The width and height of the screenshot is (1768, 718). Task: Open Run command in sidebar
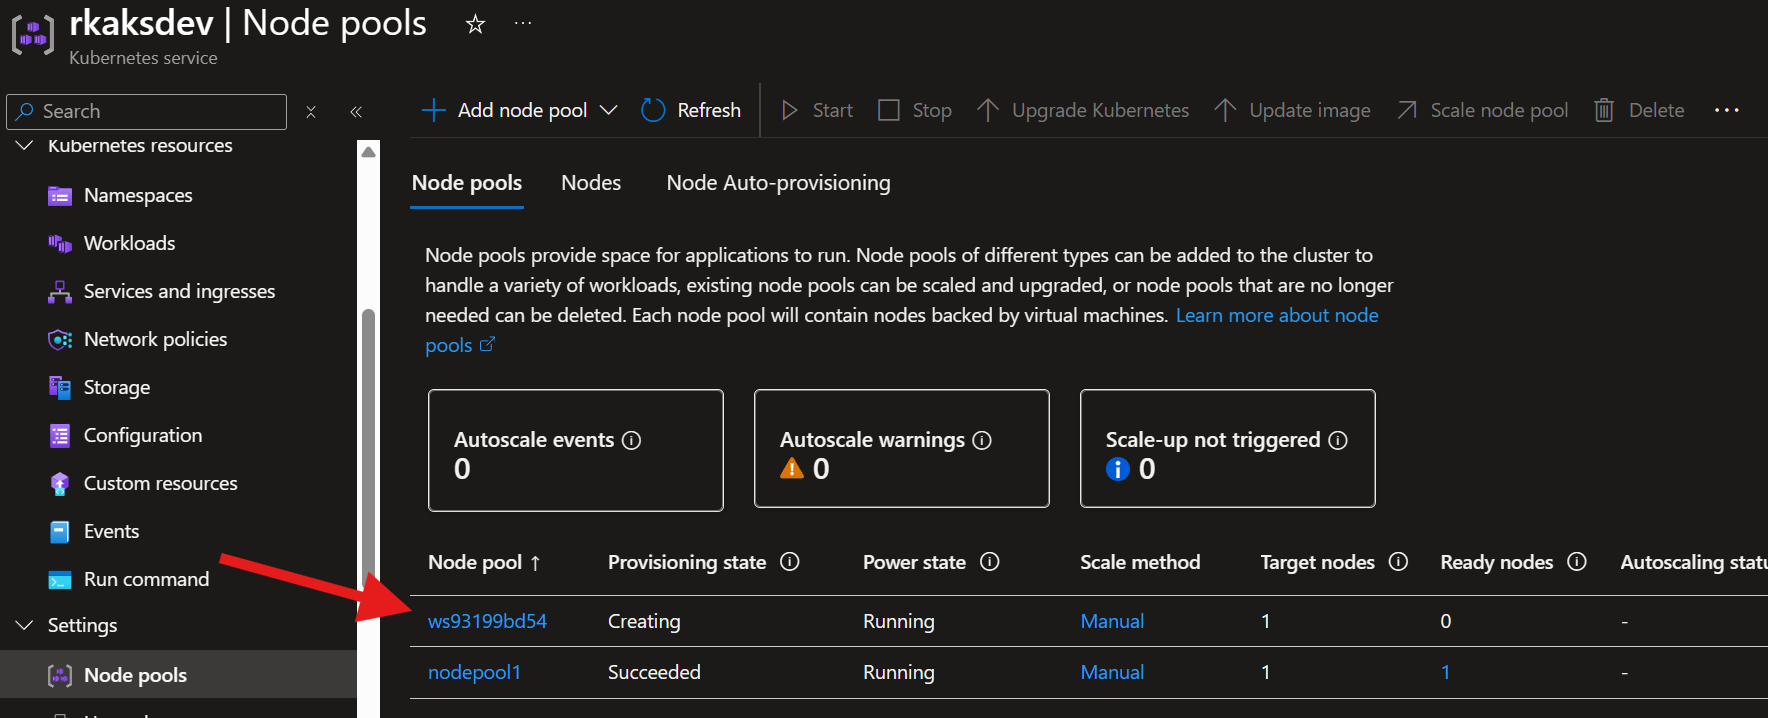(146, 579)
